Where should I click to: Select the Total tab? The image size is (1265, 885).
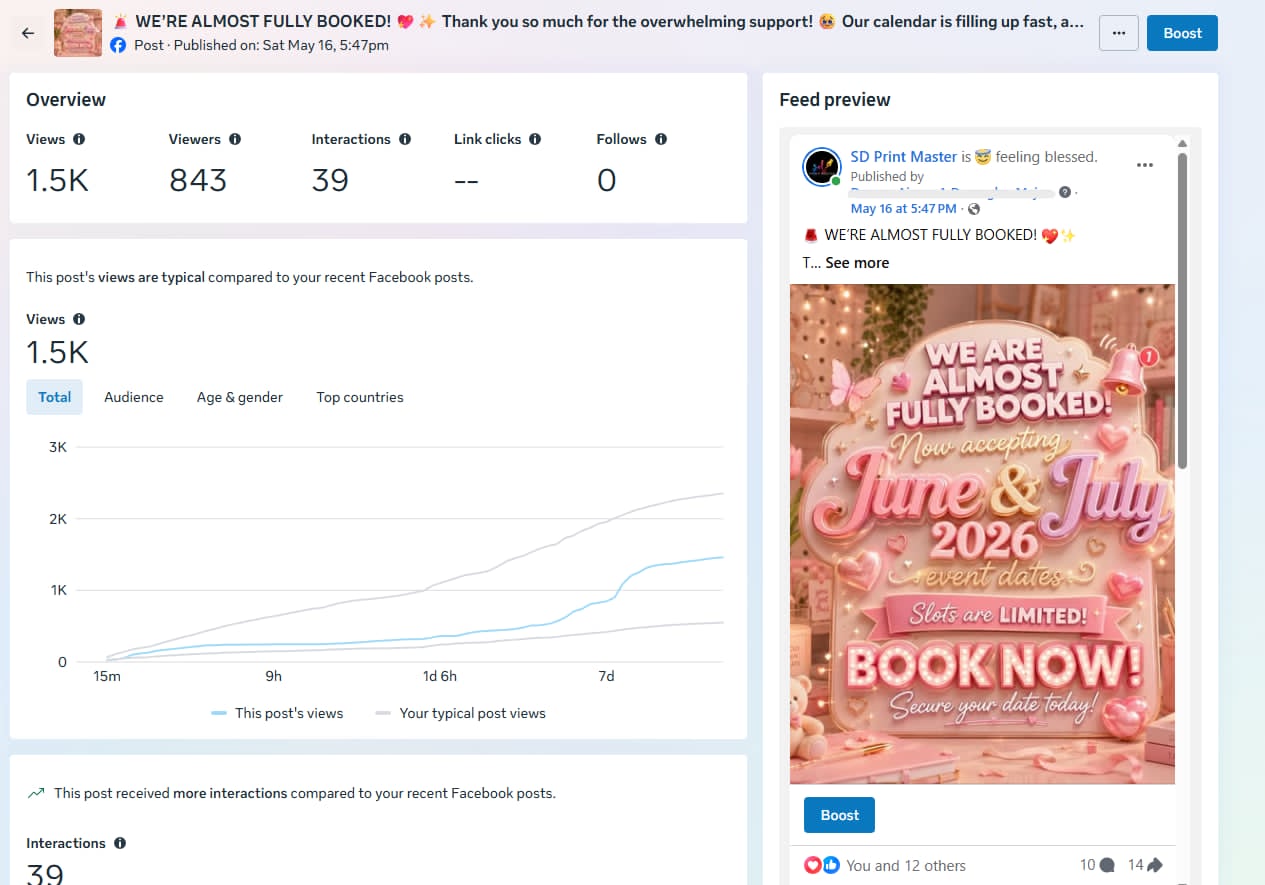pos(54,397)
